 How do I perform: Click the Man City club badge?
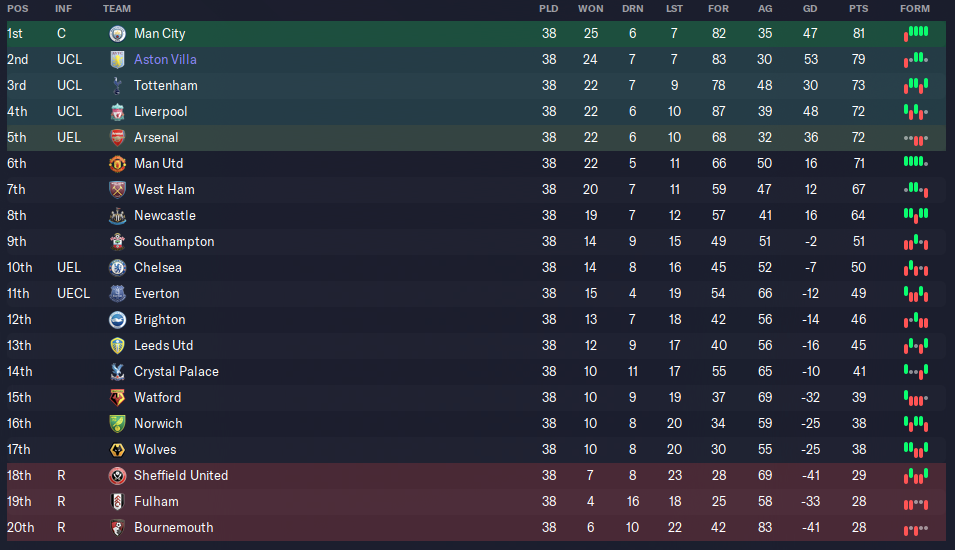pyautogui.click(x=117, y=33)
